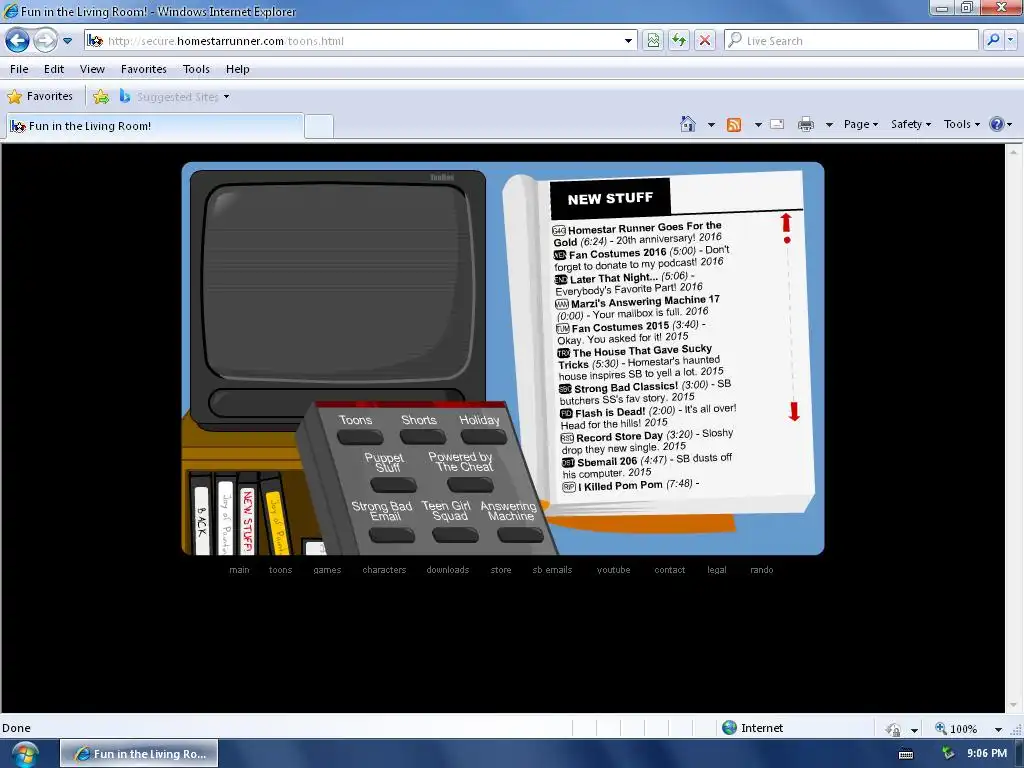Open the Tools command bar menu
Viewport: 1024px width, 768px height.
pos(961,124)
